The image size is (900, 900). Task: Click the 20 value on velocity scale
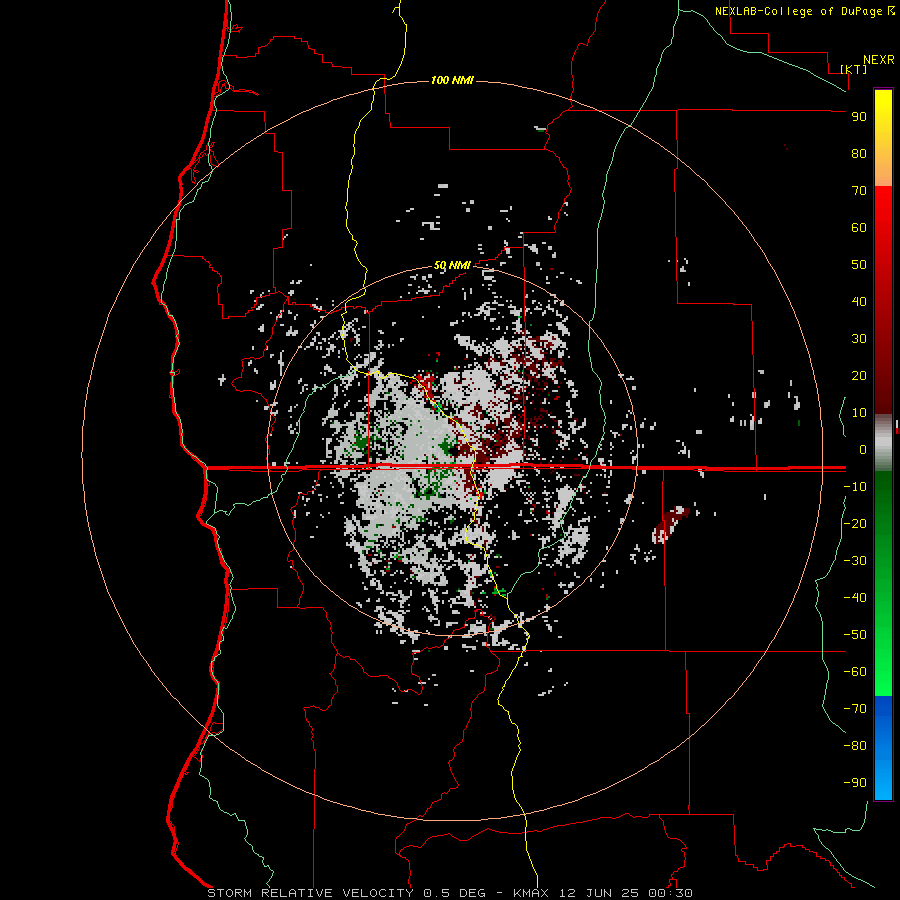point(859,376)
